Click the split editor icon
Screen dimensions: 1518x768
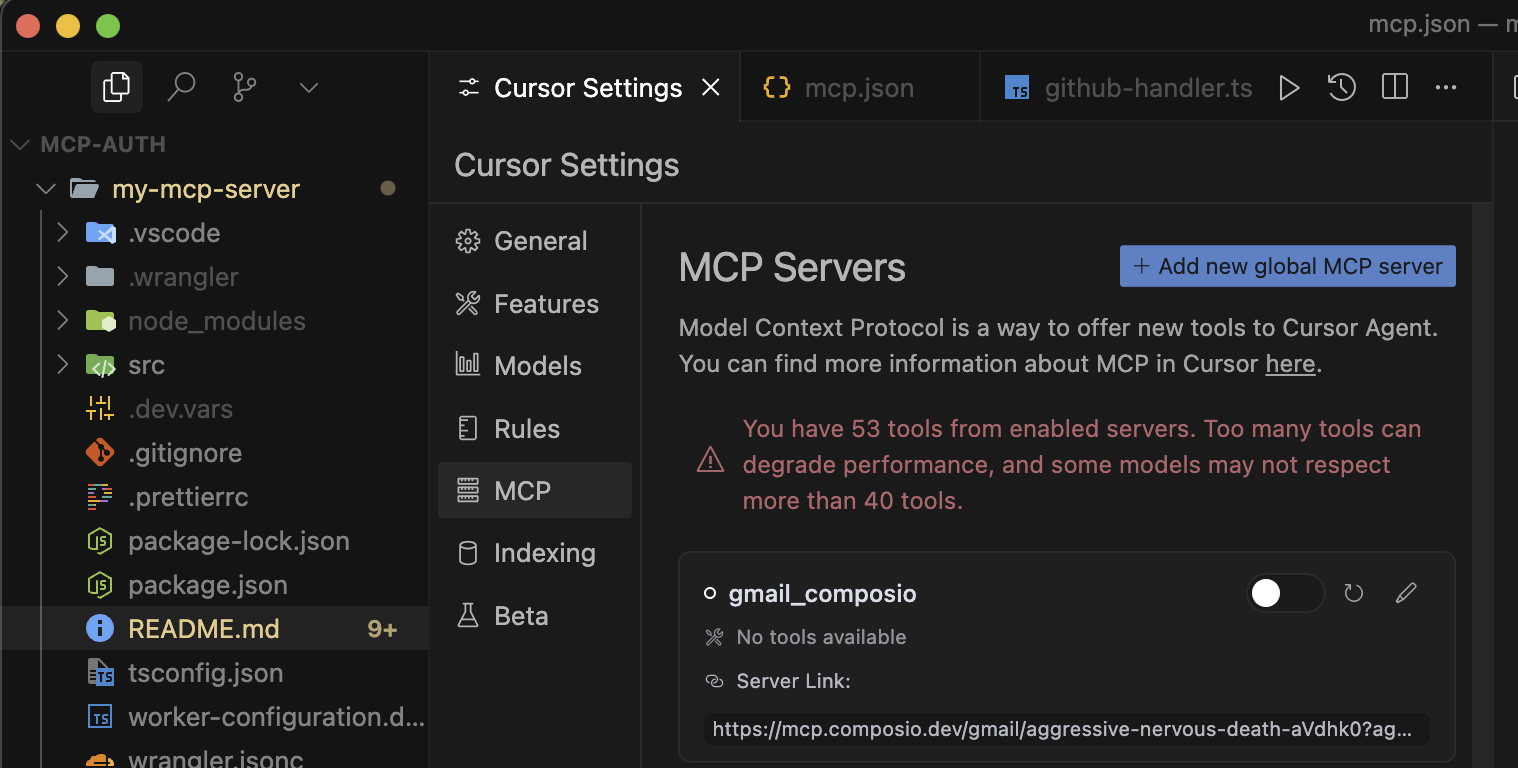[1394, 88]
